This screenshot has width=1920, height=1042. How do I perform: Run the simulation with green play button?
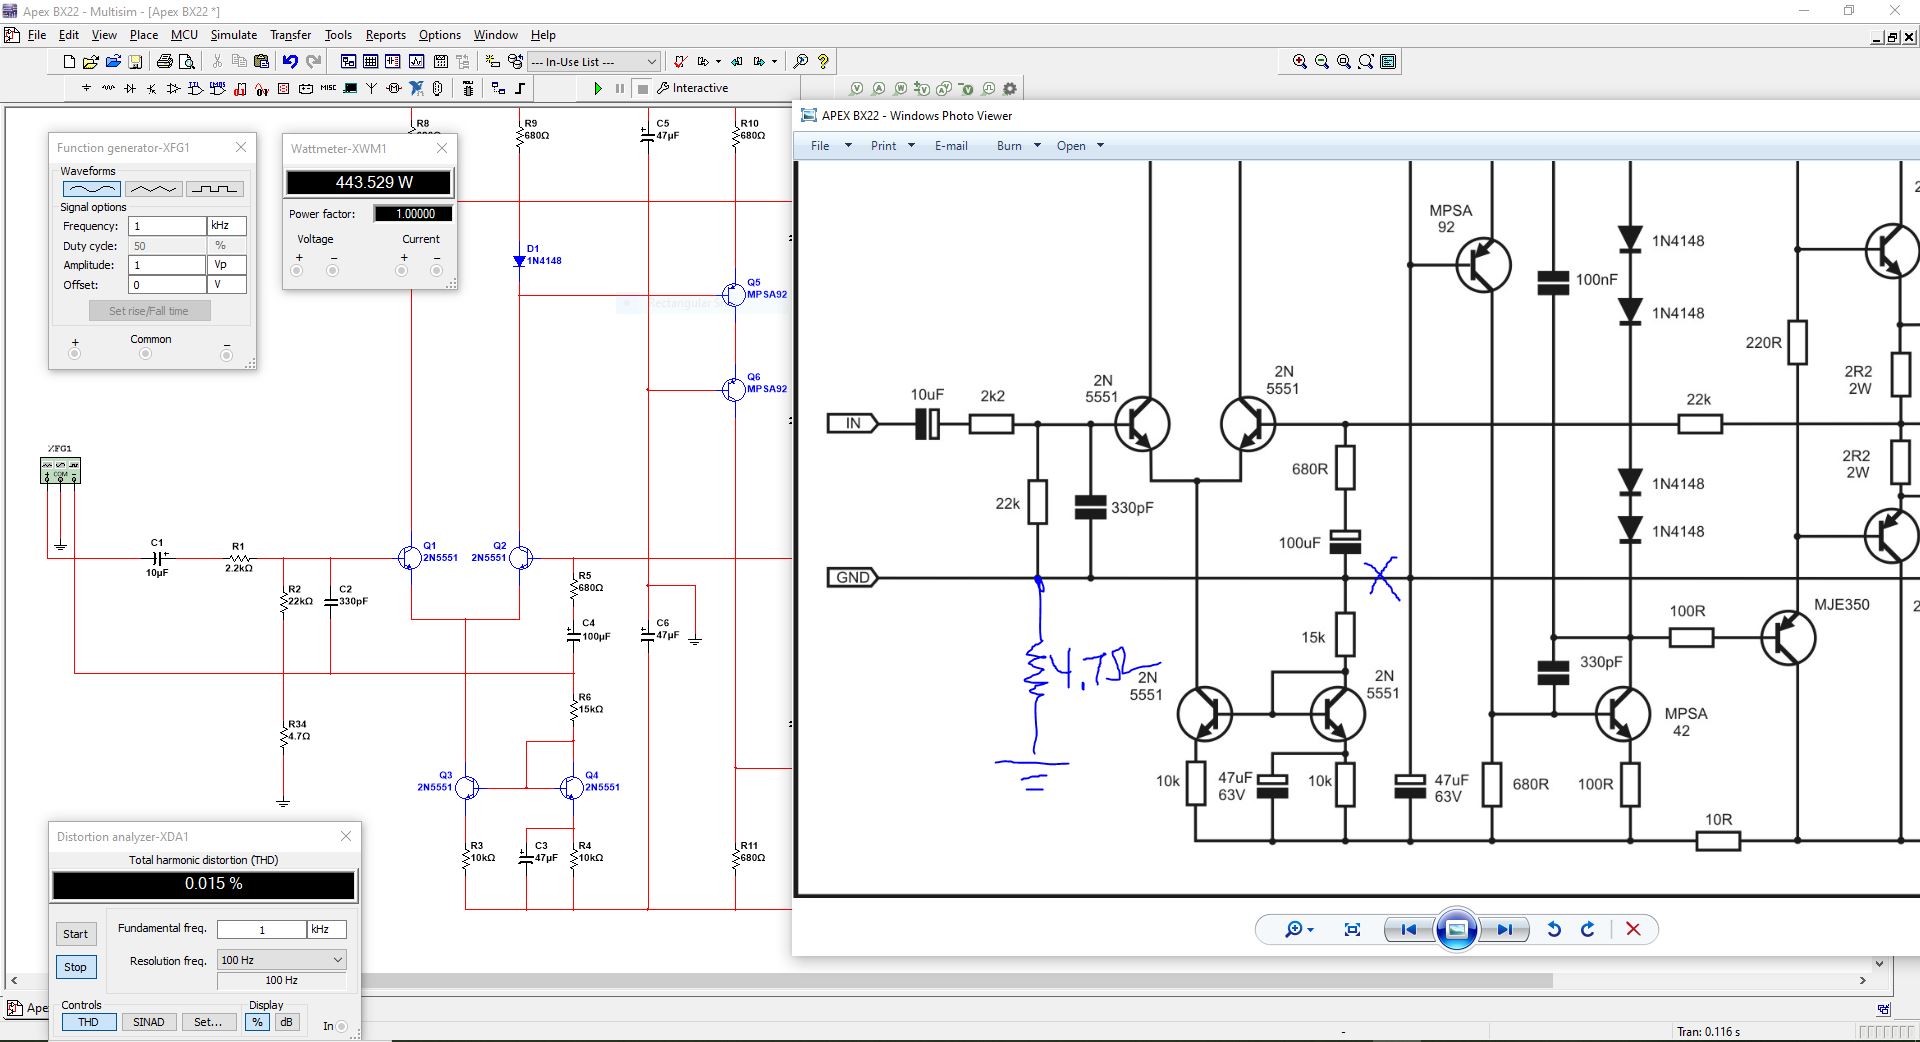point(598,88)
